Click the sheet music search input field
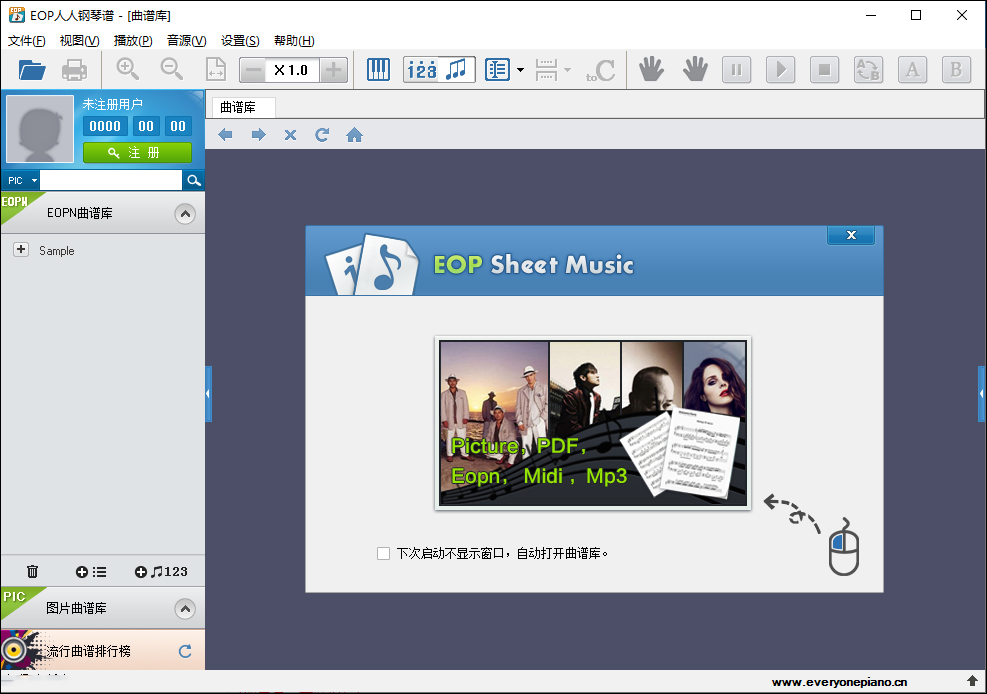 pyautogui.click(x=110, y=180)
